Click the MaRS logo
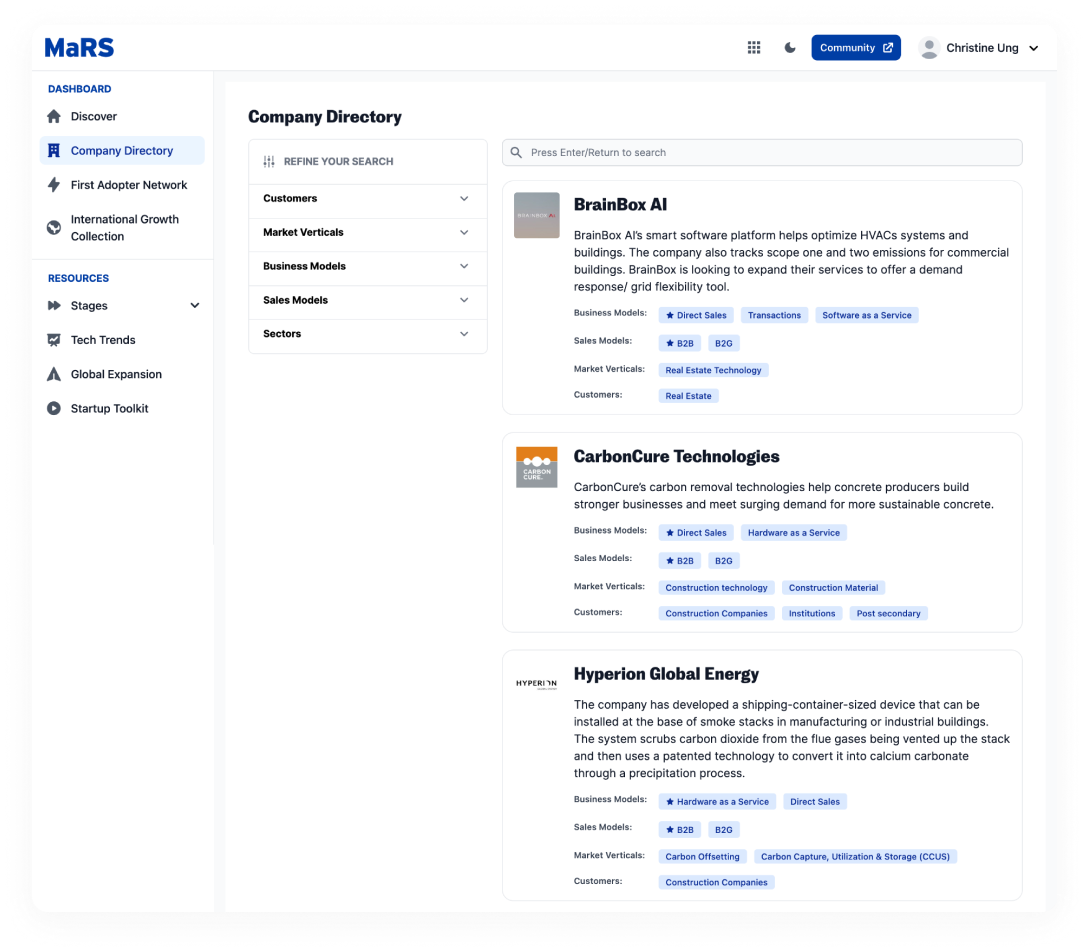This screenshot has height=952, width=1090. tap(79, 47)
